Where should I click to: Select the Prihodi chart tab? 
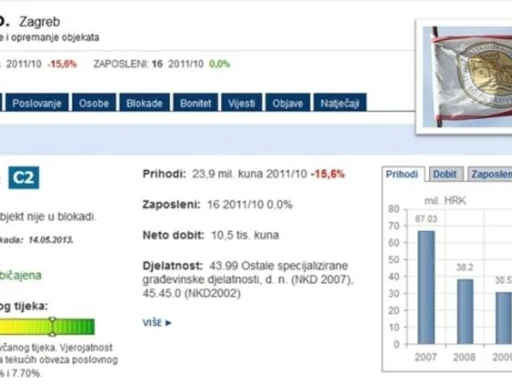[x=402, y=174]
